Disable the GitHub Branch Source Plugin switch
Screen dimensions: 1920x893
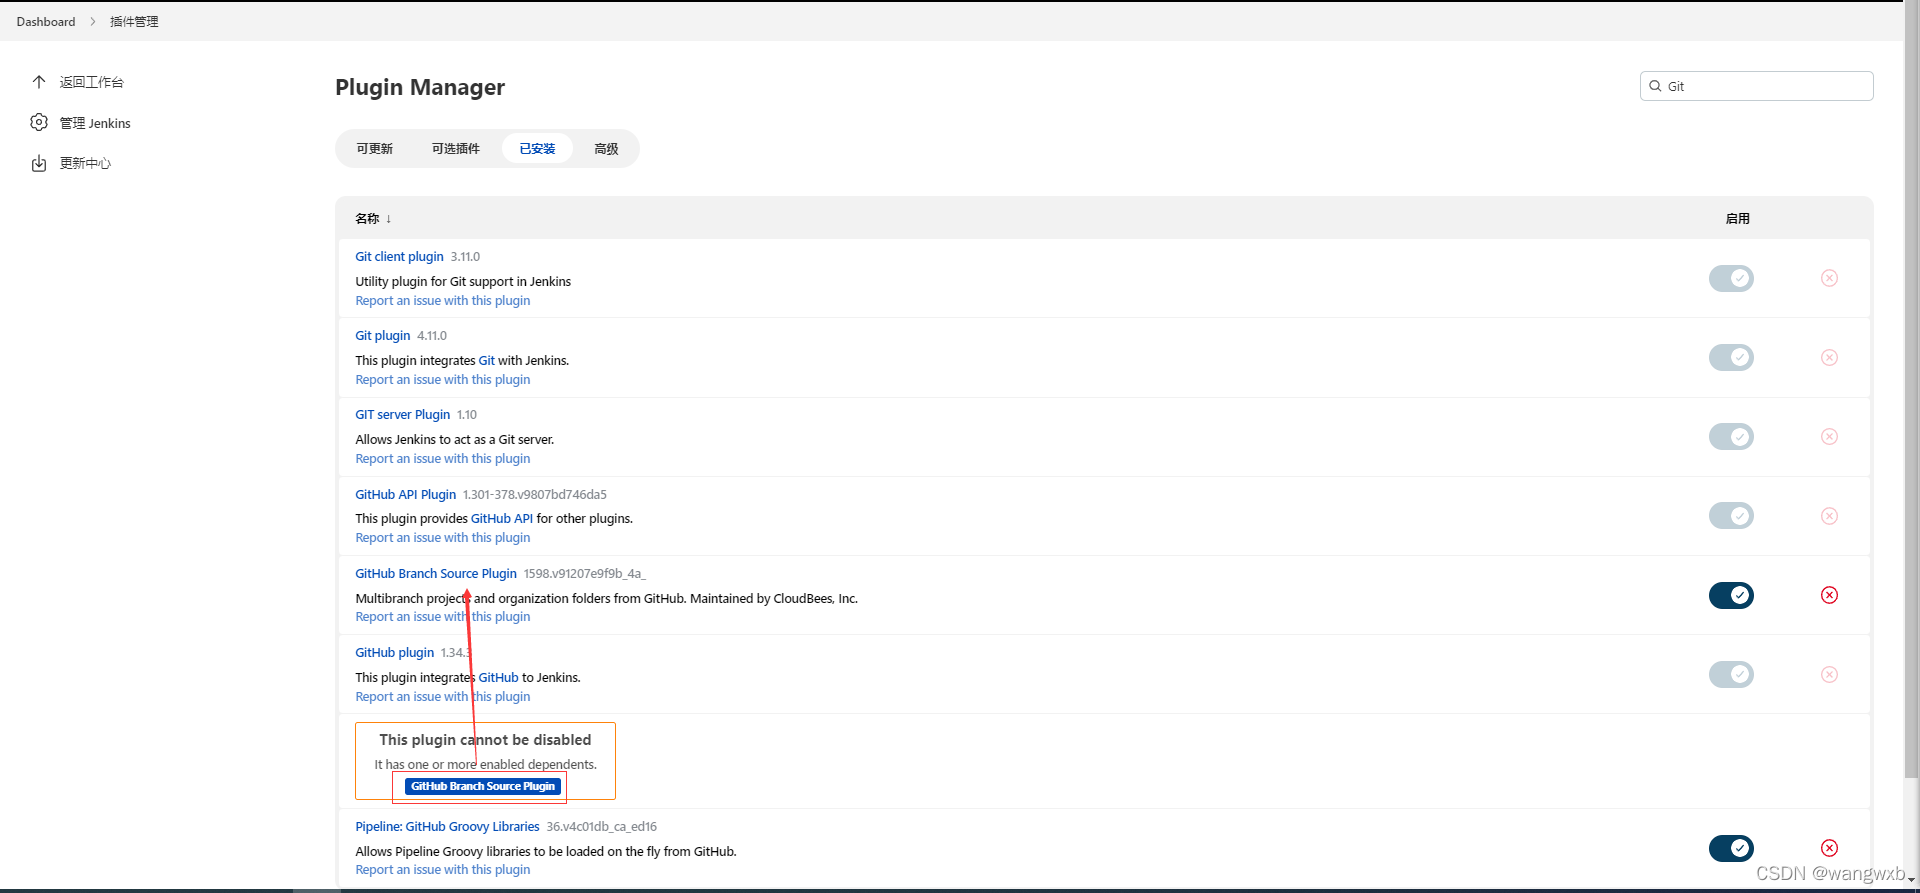[x=1731, y=595]
